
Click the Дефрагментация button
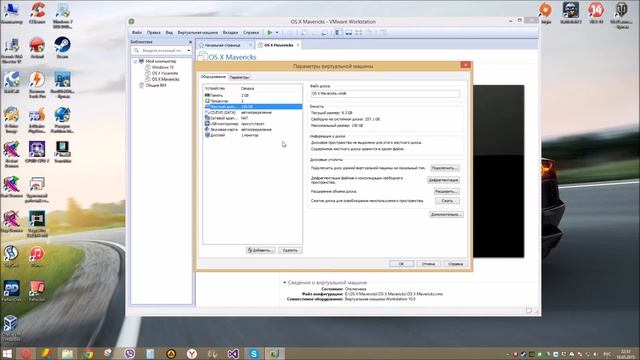click(443, 180)
